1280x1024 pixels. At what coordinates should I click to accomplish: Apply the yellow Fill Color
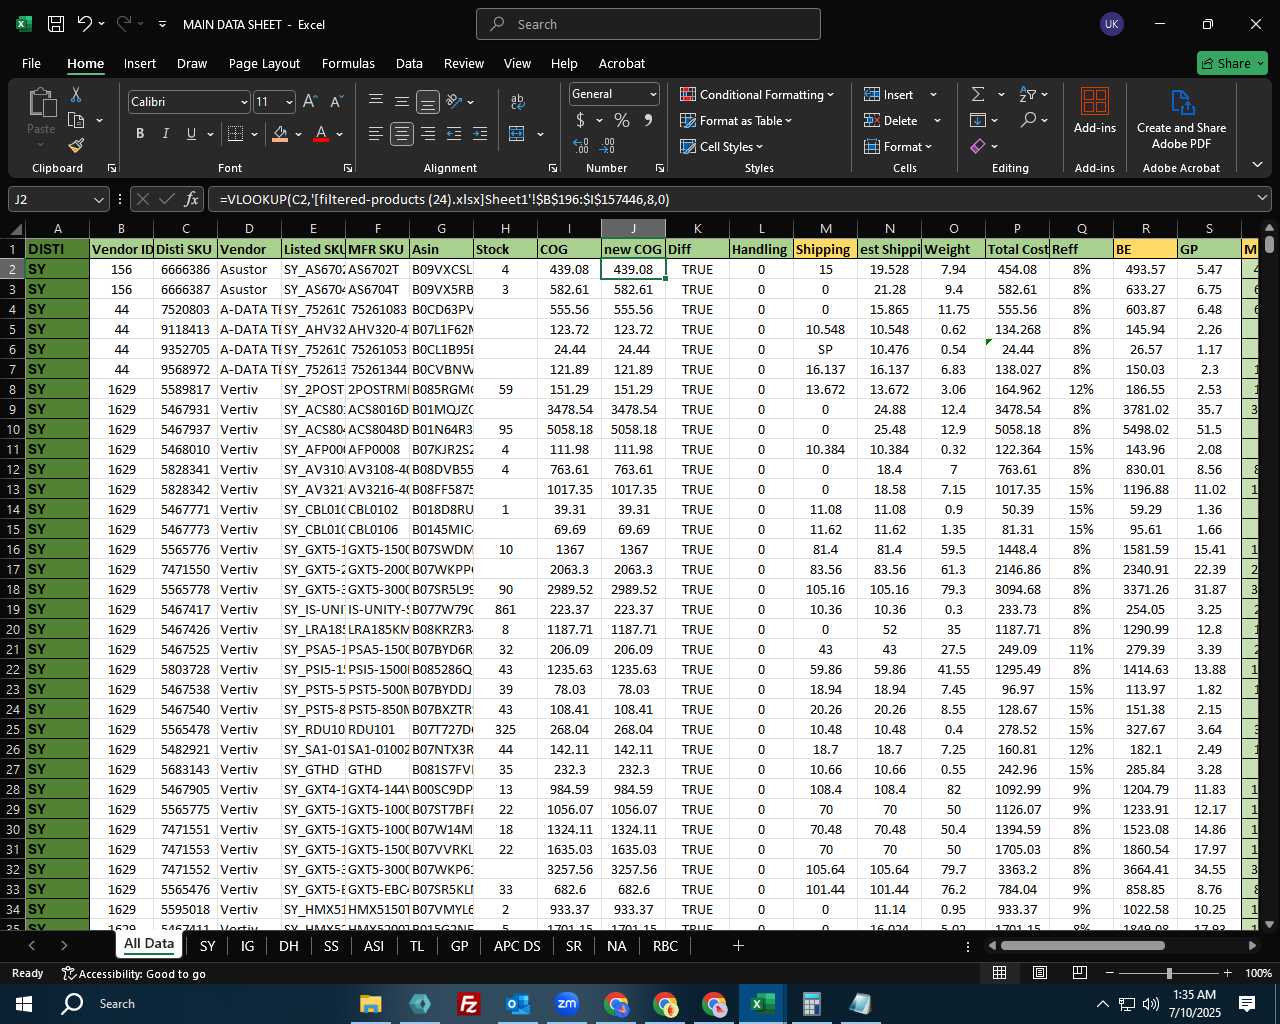pyautogui.click(x=280, y=134)
